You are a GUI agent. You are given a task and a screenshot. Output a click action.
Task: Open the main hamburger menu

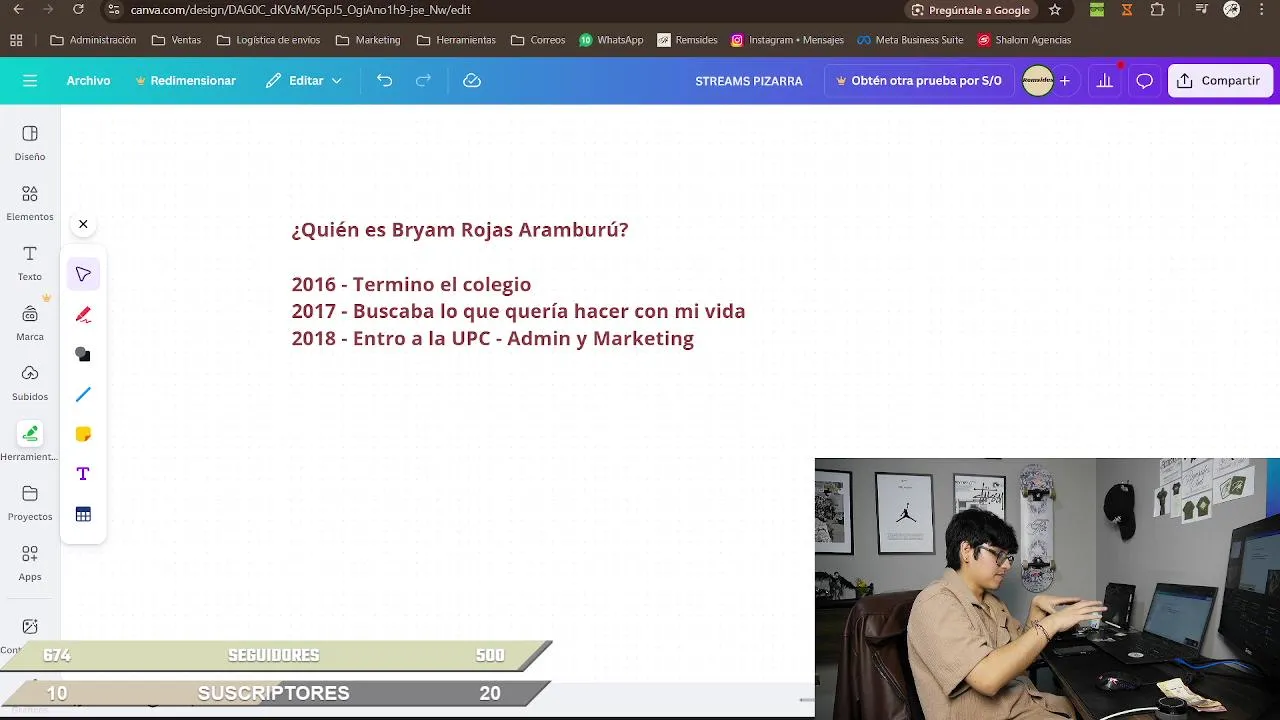30,81
